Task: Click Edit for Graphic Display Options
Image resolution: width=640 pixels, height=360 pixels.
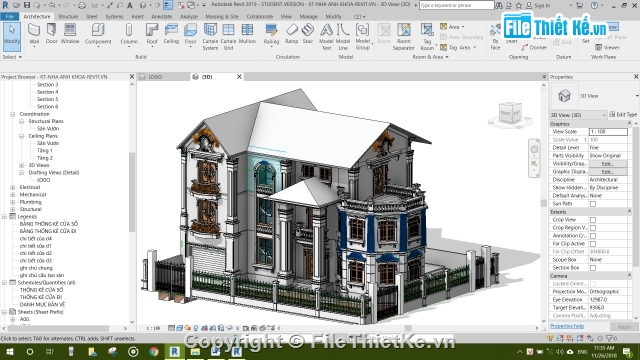Action: (608, 172)
